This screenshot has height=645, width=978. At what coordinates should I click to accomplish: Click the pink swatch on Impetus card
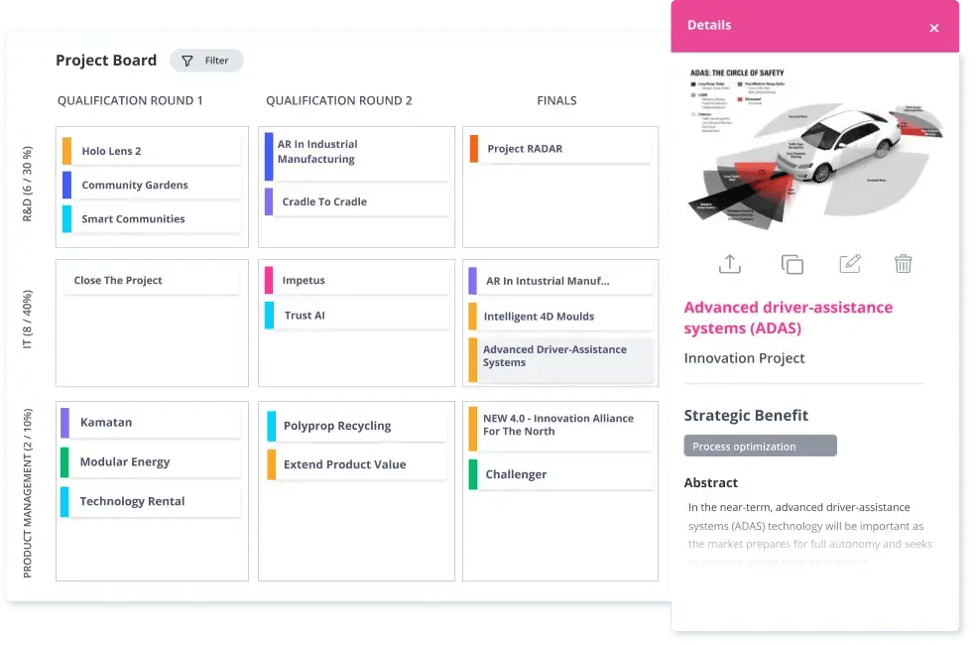[269, 281]
